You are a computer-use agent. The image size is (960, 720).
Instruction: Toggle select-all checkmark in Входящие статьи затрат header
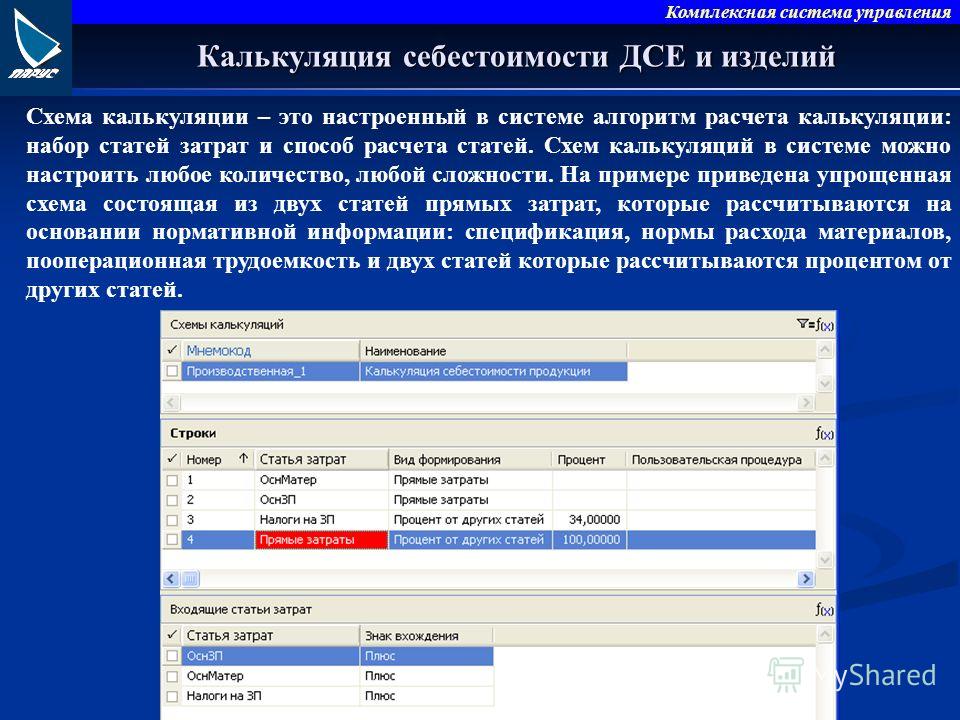pyautogui.click(x=172, y=635)
